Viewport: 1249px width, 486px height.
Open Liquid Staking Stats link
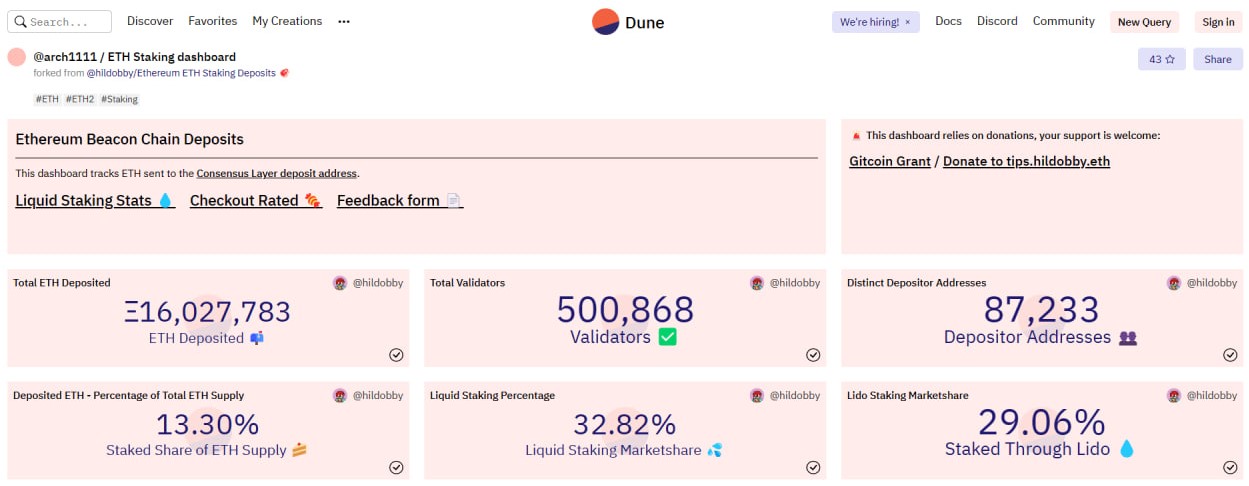[x=95, y=201]
